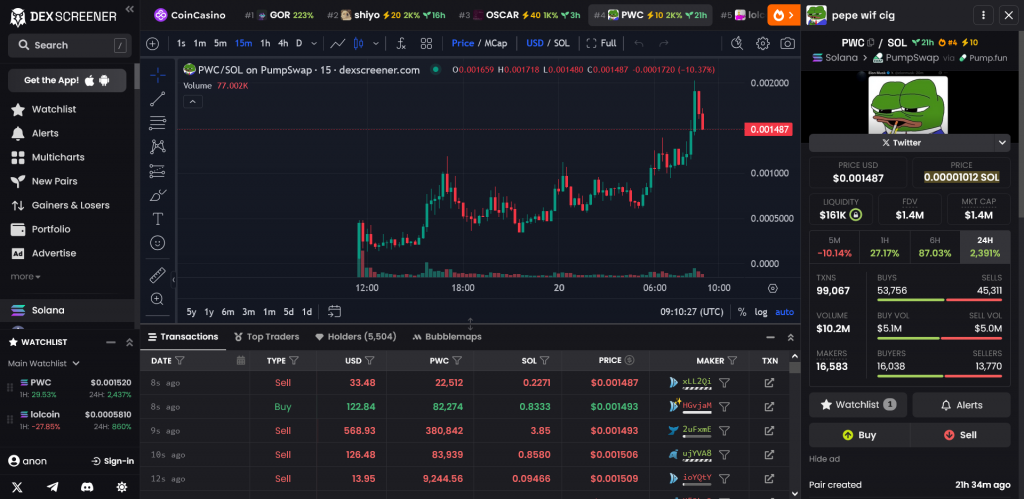
Task: Collapse the left sidebar
Action: 129,9
